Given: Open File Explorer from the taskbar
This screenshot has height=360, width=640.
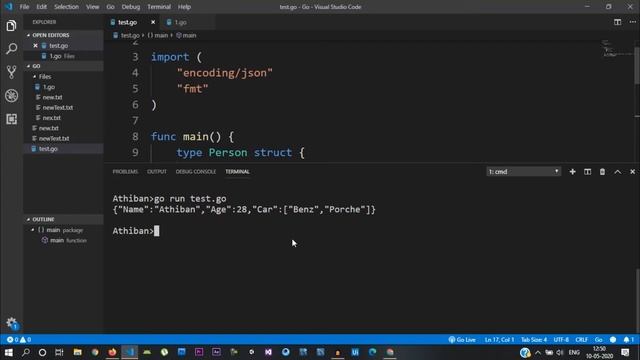Looking at the screenshot, I should 77,352.
